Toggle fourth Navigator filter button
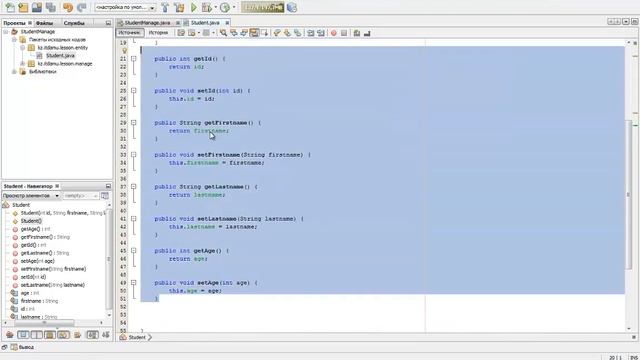The image size is (640, 360). [x=50, y=335]
